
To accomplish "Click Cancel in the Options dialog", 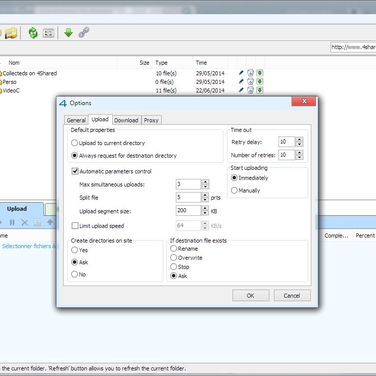I will click(292, 295).
